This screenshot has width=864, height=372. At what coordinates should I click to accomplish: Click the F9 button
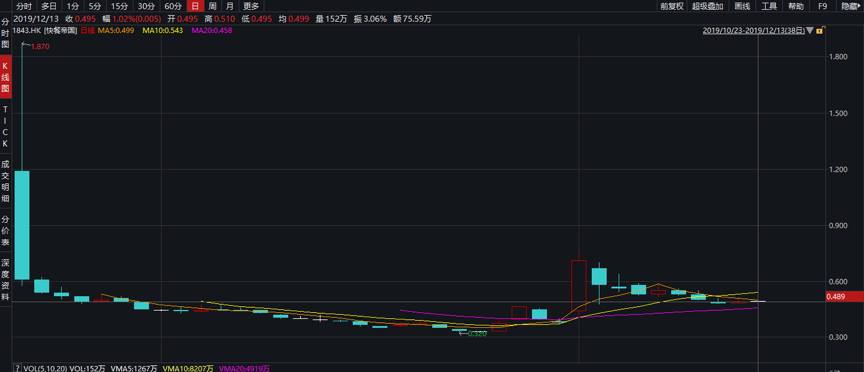823,6
